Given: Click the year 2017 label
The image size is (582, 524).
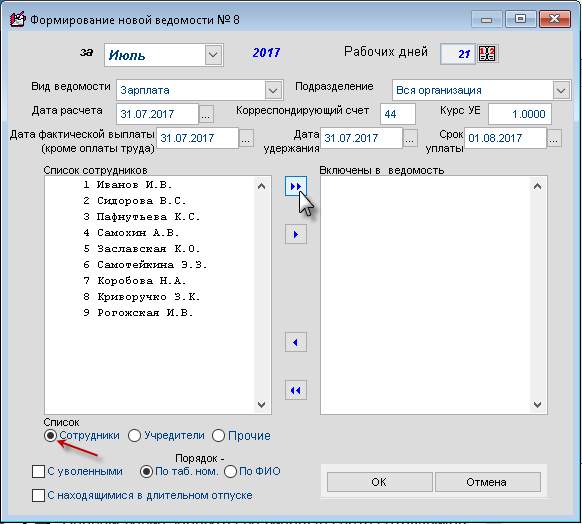Looking at the screenshot, I should tap(266, 53).
